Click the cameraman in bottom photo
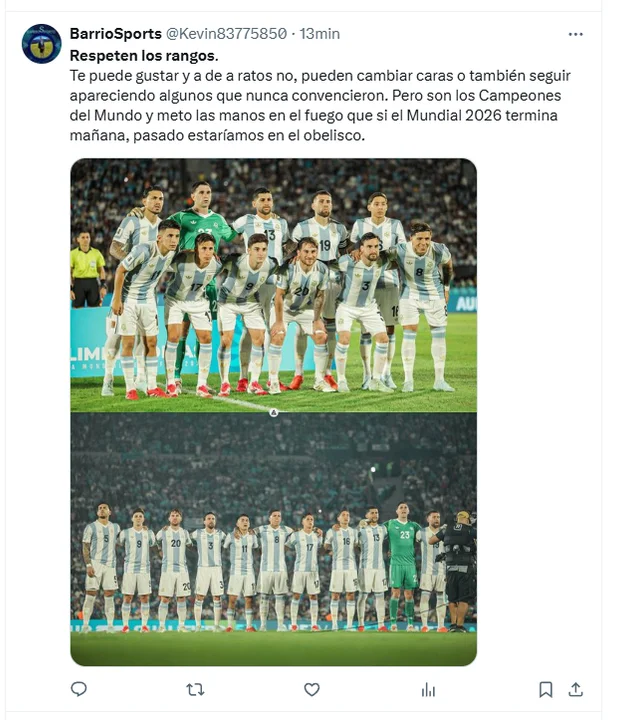Image resolution: width=626 pixels, height=720 pixels. pos(457,571)
